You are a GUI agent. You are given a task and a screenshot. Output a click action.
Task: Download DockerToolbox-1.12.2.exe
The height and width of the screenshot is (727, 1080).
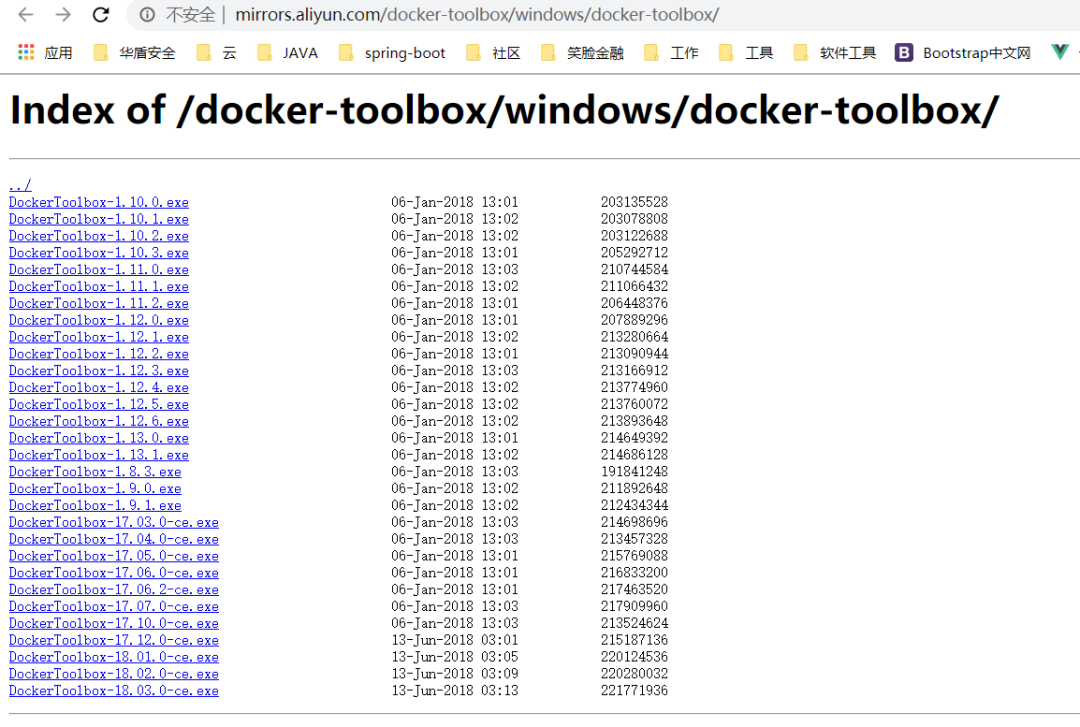point(98,354)
